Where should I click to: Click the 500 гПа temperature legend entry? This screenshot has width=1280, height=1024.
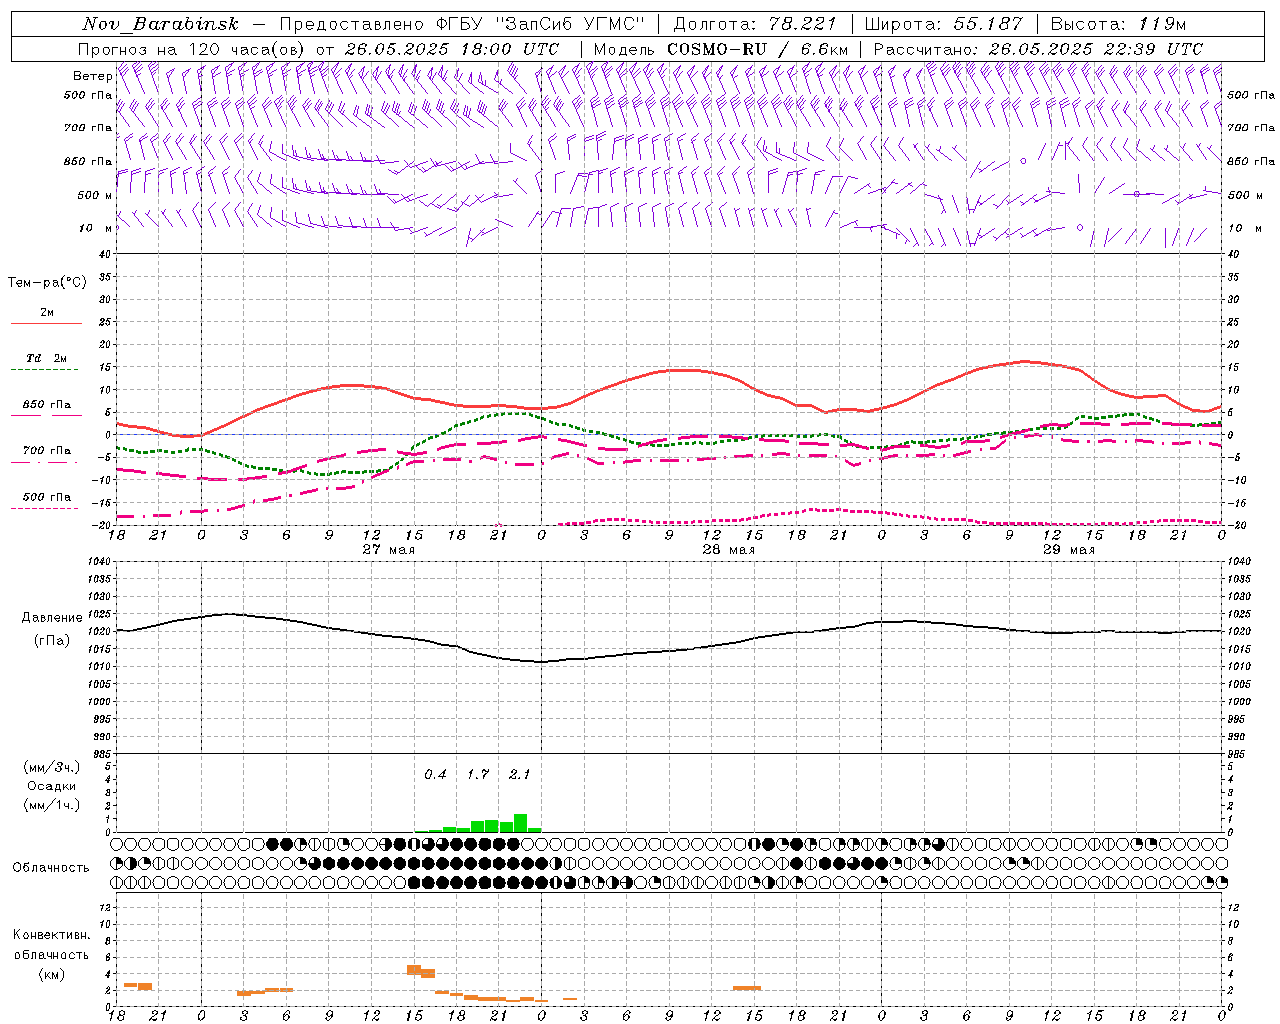click(x=46, y=498)
